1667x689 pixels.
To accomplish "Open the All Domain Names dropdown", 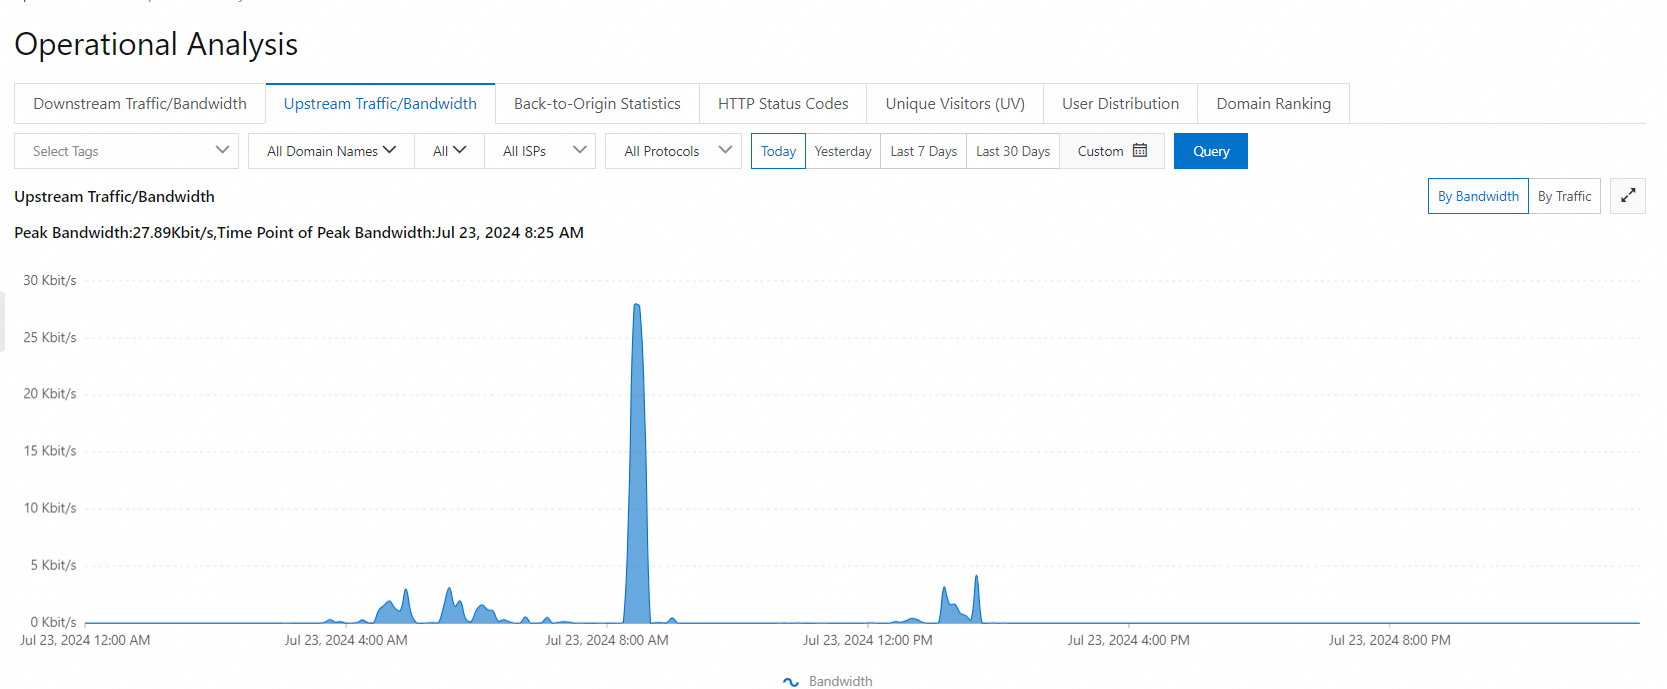I will (x=331, y=151).
